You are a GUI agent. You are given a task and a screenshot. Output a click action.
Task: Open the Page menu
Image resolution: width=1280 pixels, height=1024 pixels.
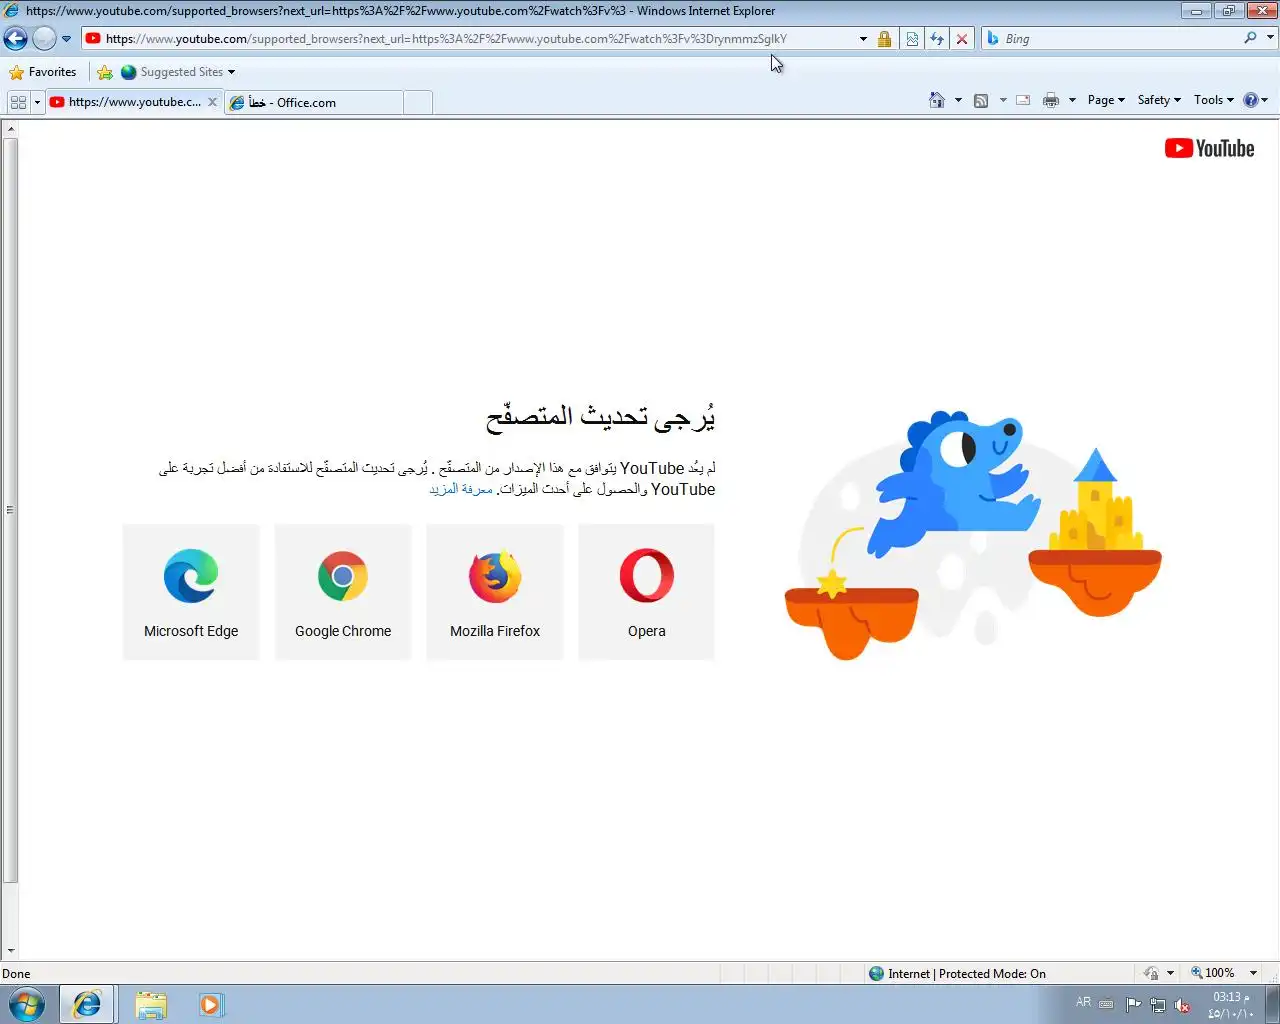[x=1106, y=100]
